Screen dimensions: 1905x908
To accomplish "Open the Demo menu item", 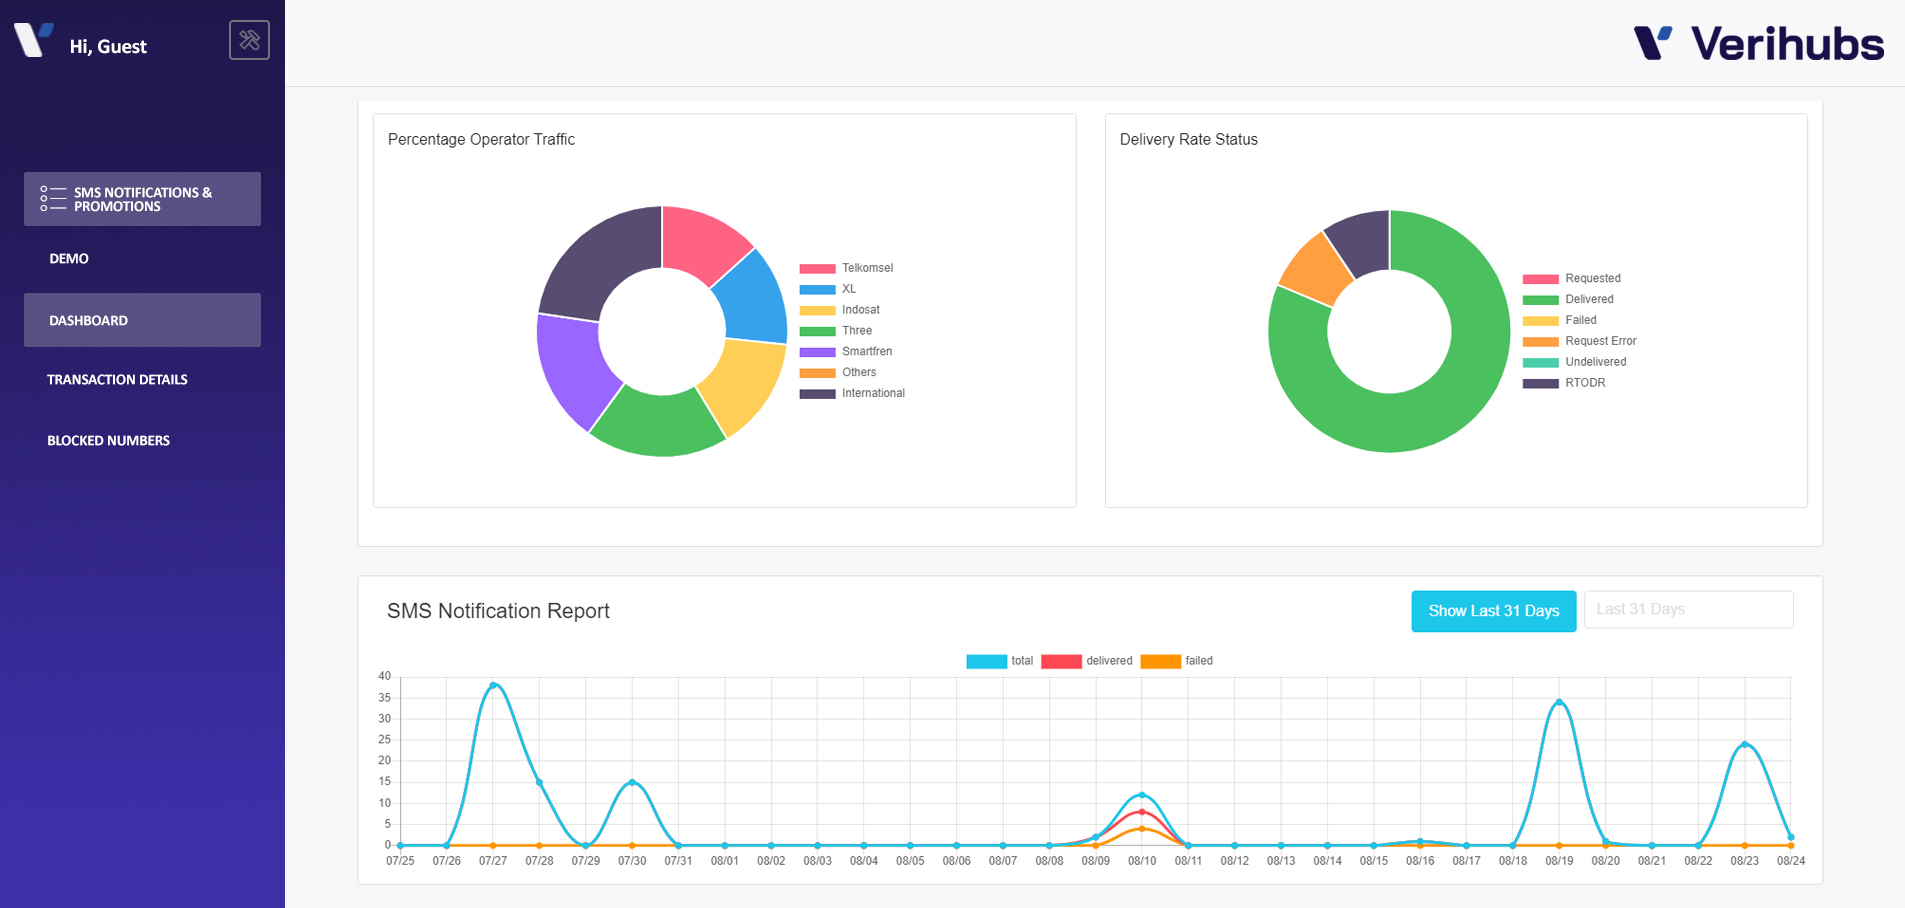I will [69, 258].
